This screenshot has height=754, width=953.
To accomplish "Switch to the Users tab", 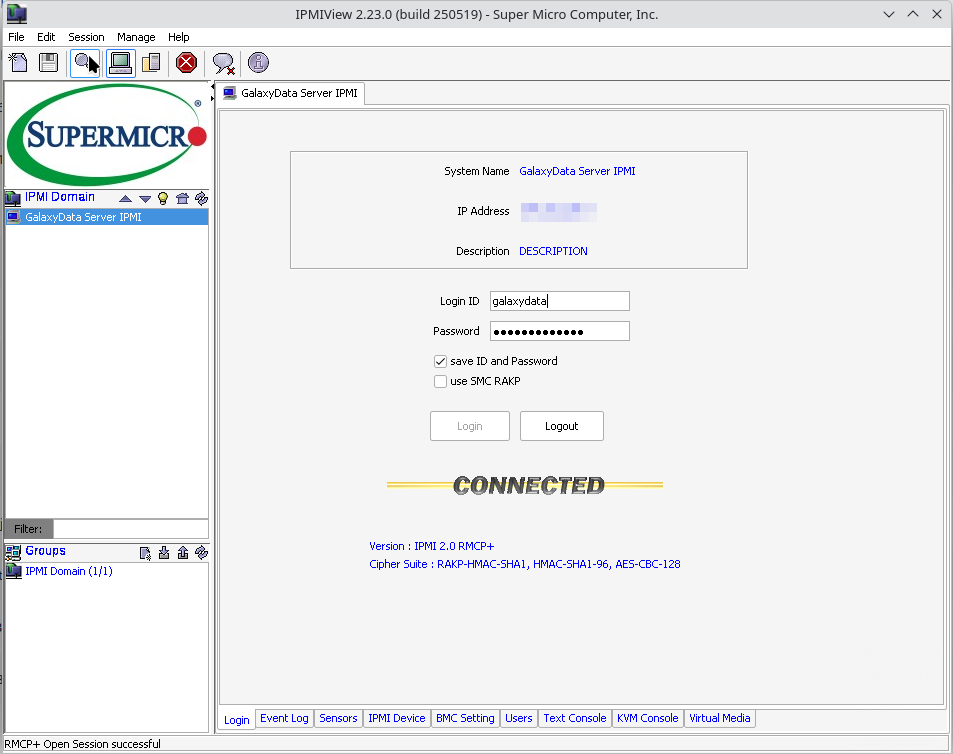I will (x=519, y=718).
